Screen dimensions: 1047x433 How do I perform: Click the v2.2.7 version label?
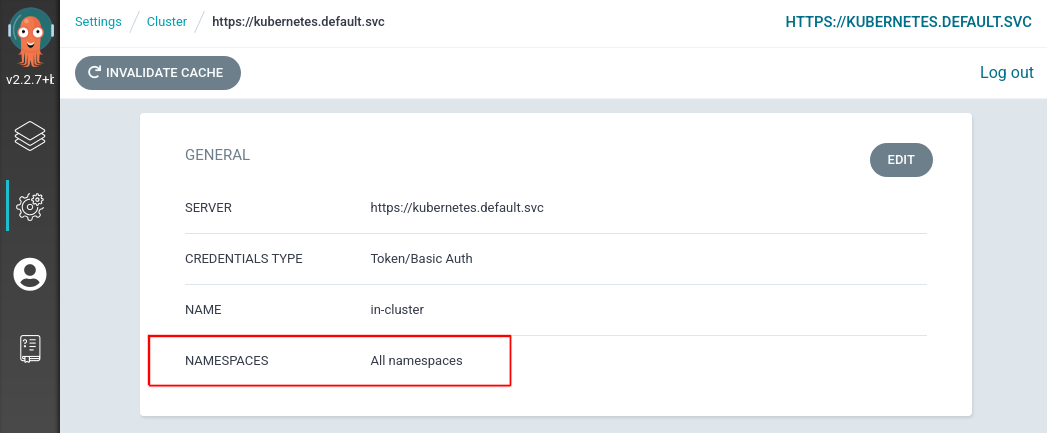coord(30,79)
